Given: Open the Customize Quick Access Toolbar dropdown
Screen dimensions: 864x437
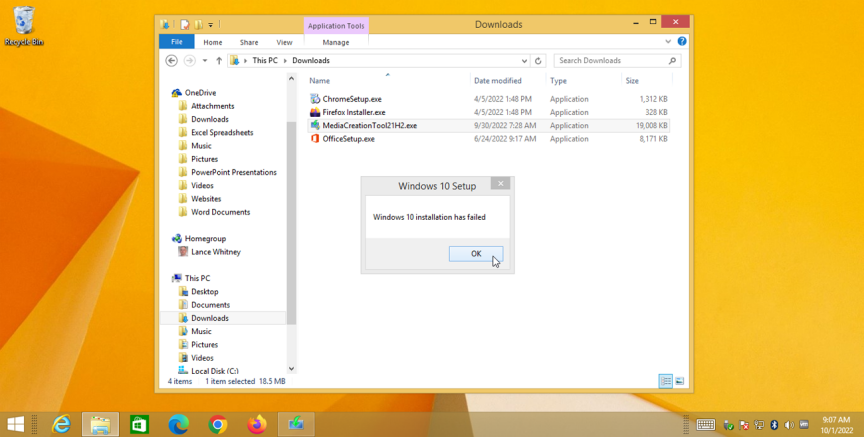Looking at the screenshot, I should coord(210,25).
